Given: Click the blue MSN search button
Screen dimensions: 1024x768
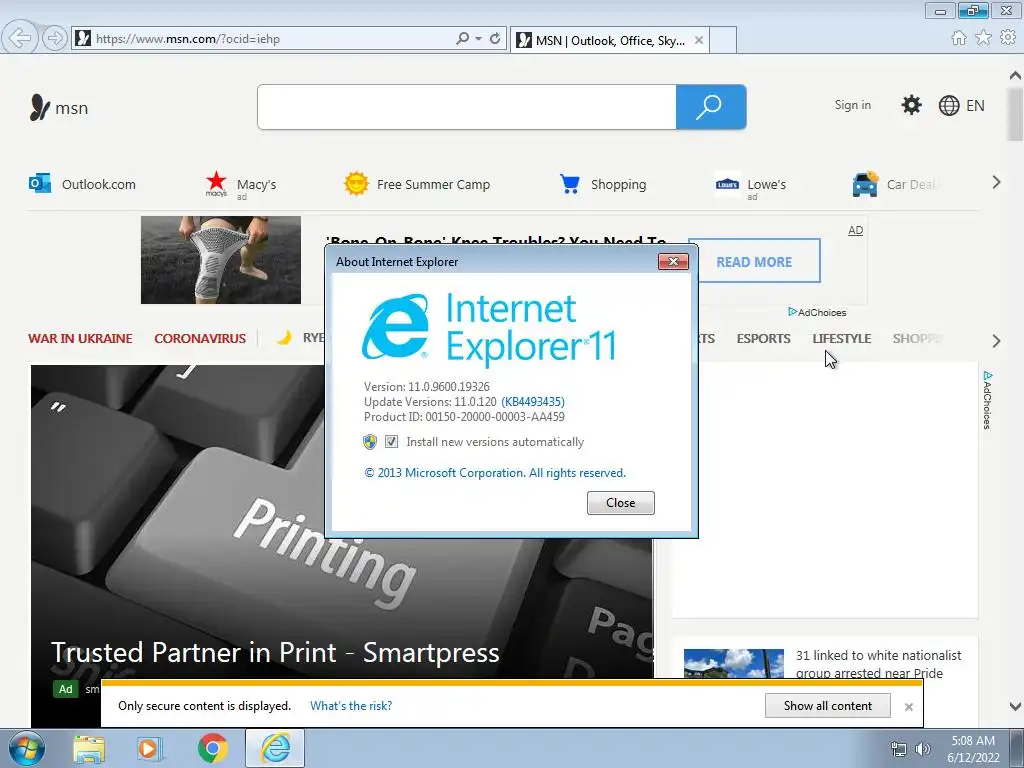Looking at the screenshot, I should [711, 107].
